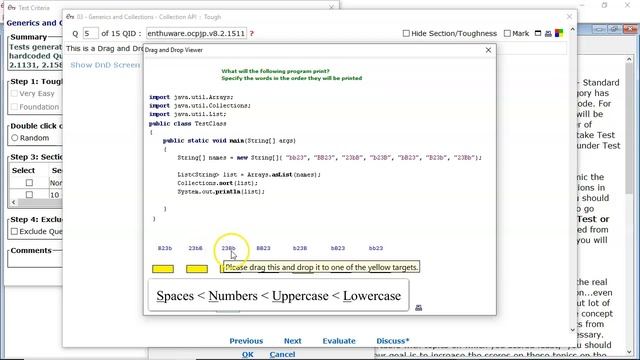The height and width of the screenshot is (360, 640).
Task: Tick the Select checkbox in the 'Nor' row
Action: click(x=29, y=183)
